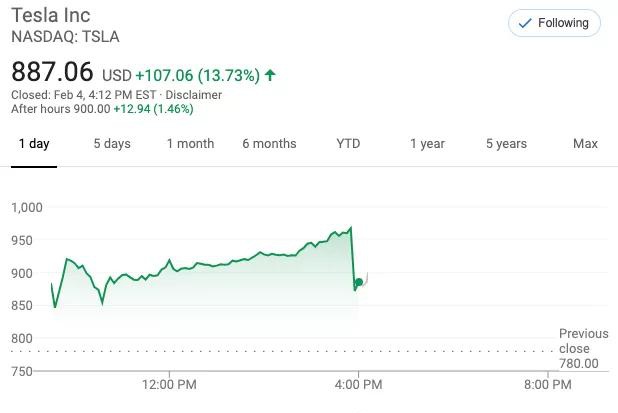Screen dimensions: 618x413
Task: Click the 12:00 PM axis label
Action: [x=169, y=384]
